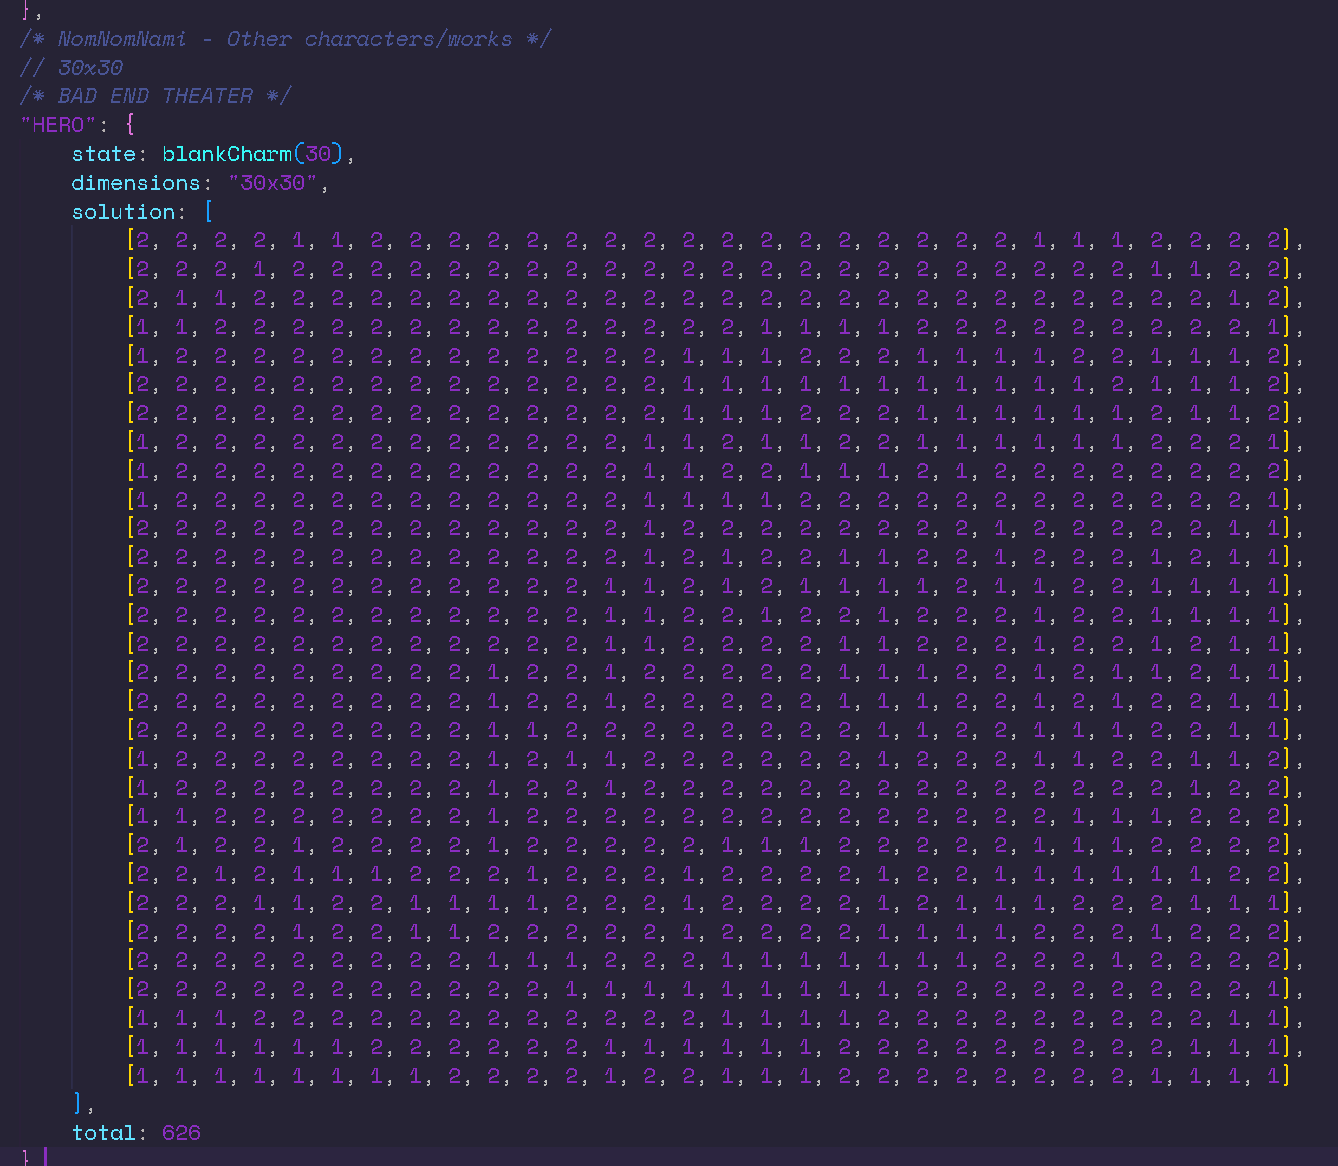
Task: Click the closing bracket below the solution array
Action: (x=78, y=1104)
